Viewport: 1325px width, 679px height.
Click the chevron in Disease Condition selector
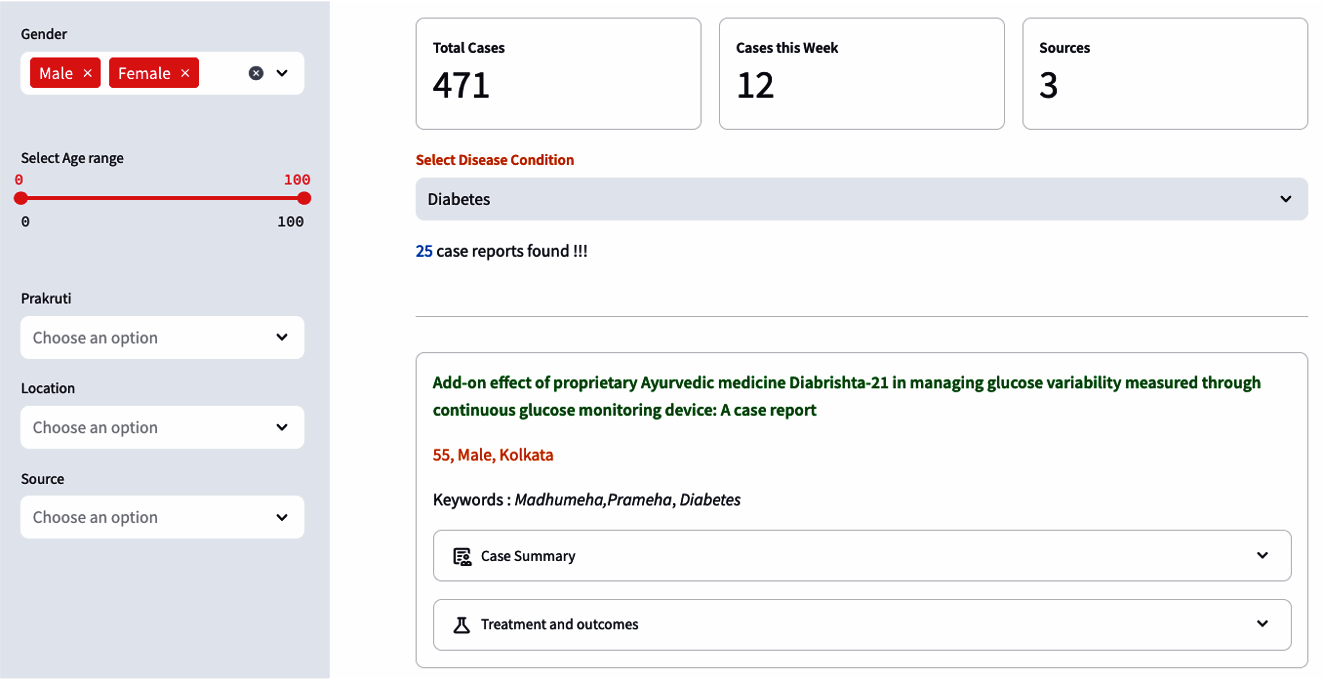pyautogui.click(x=1286, y=199)
